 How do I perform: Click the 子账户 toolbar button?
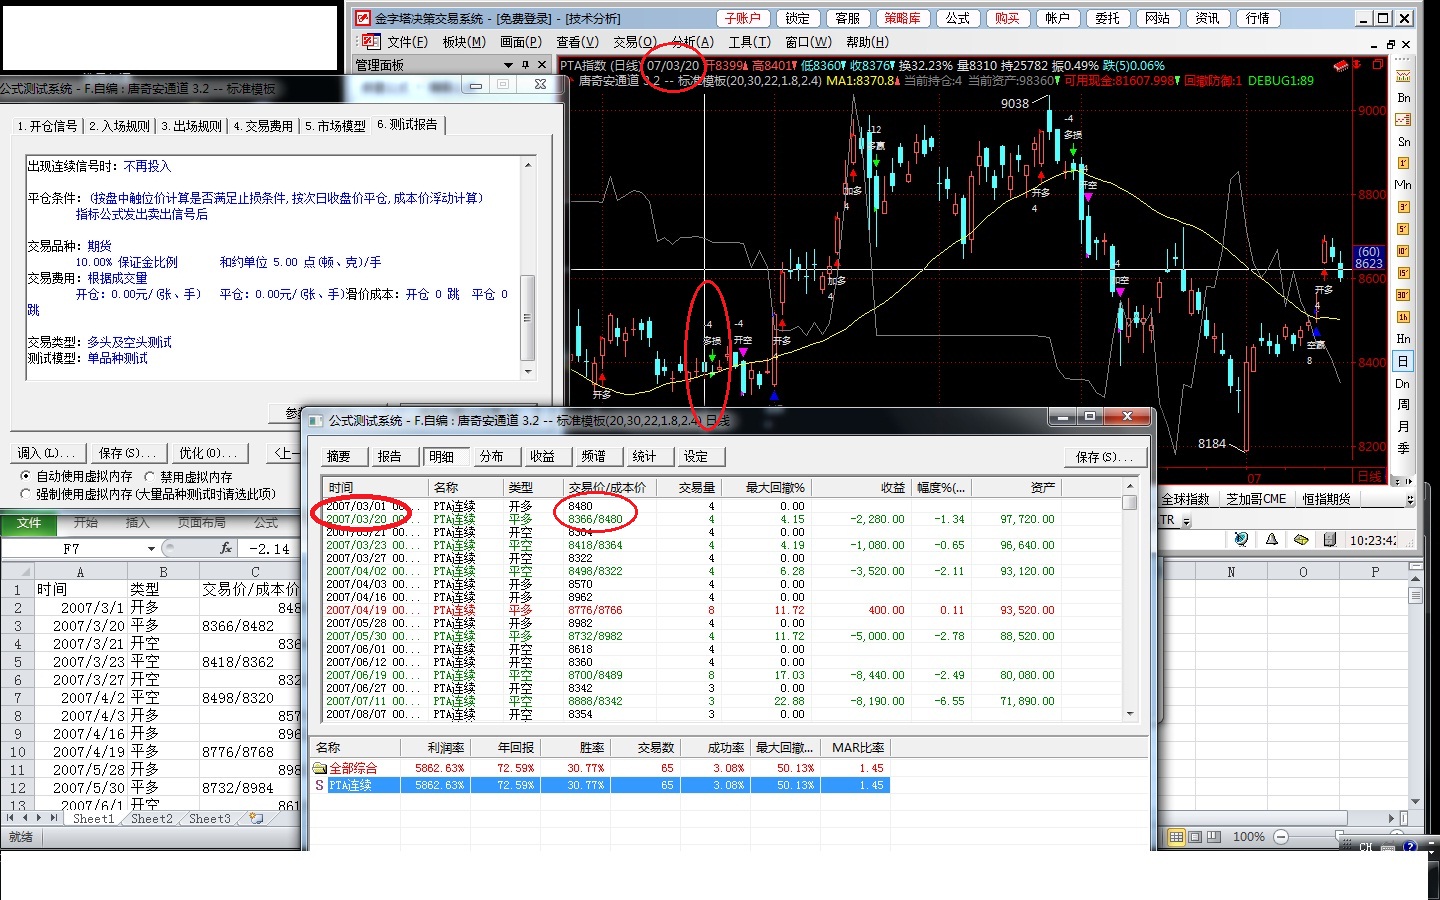[x=743, y=18]
